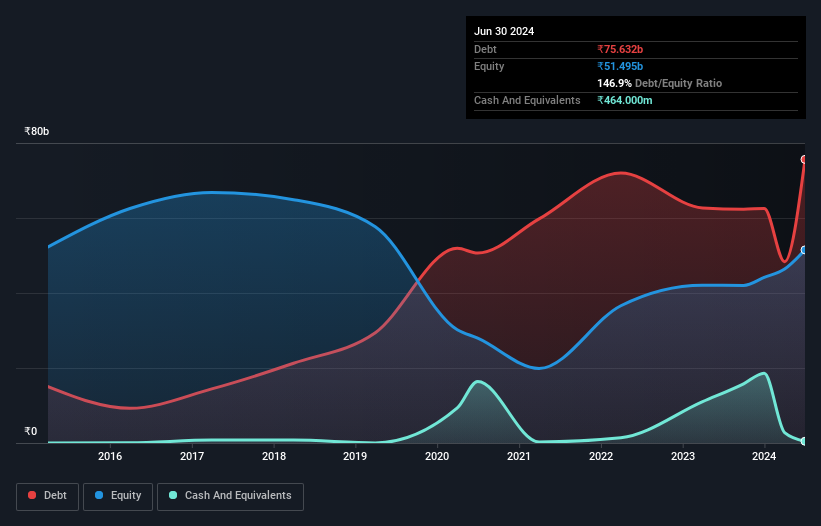
Task: Click the 2024 x-axis label
Action: tap(764, 456)
